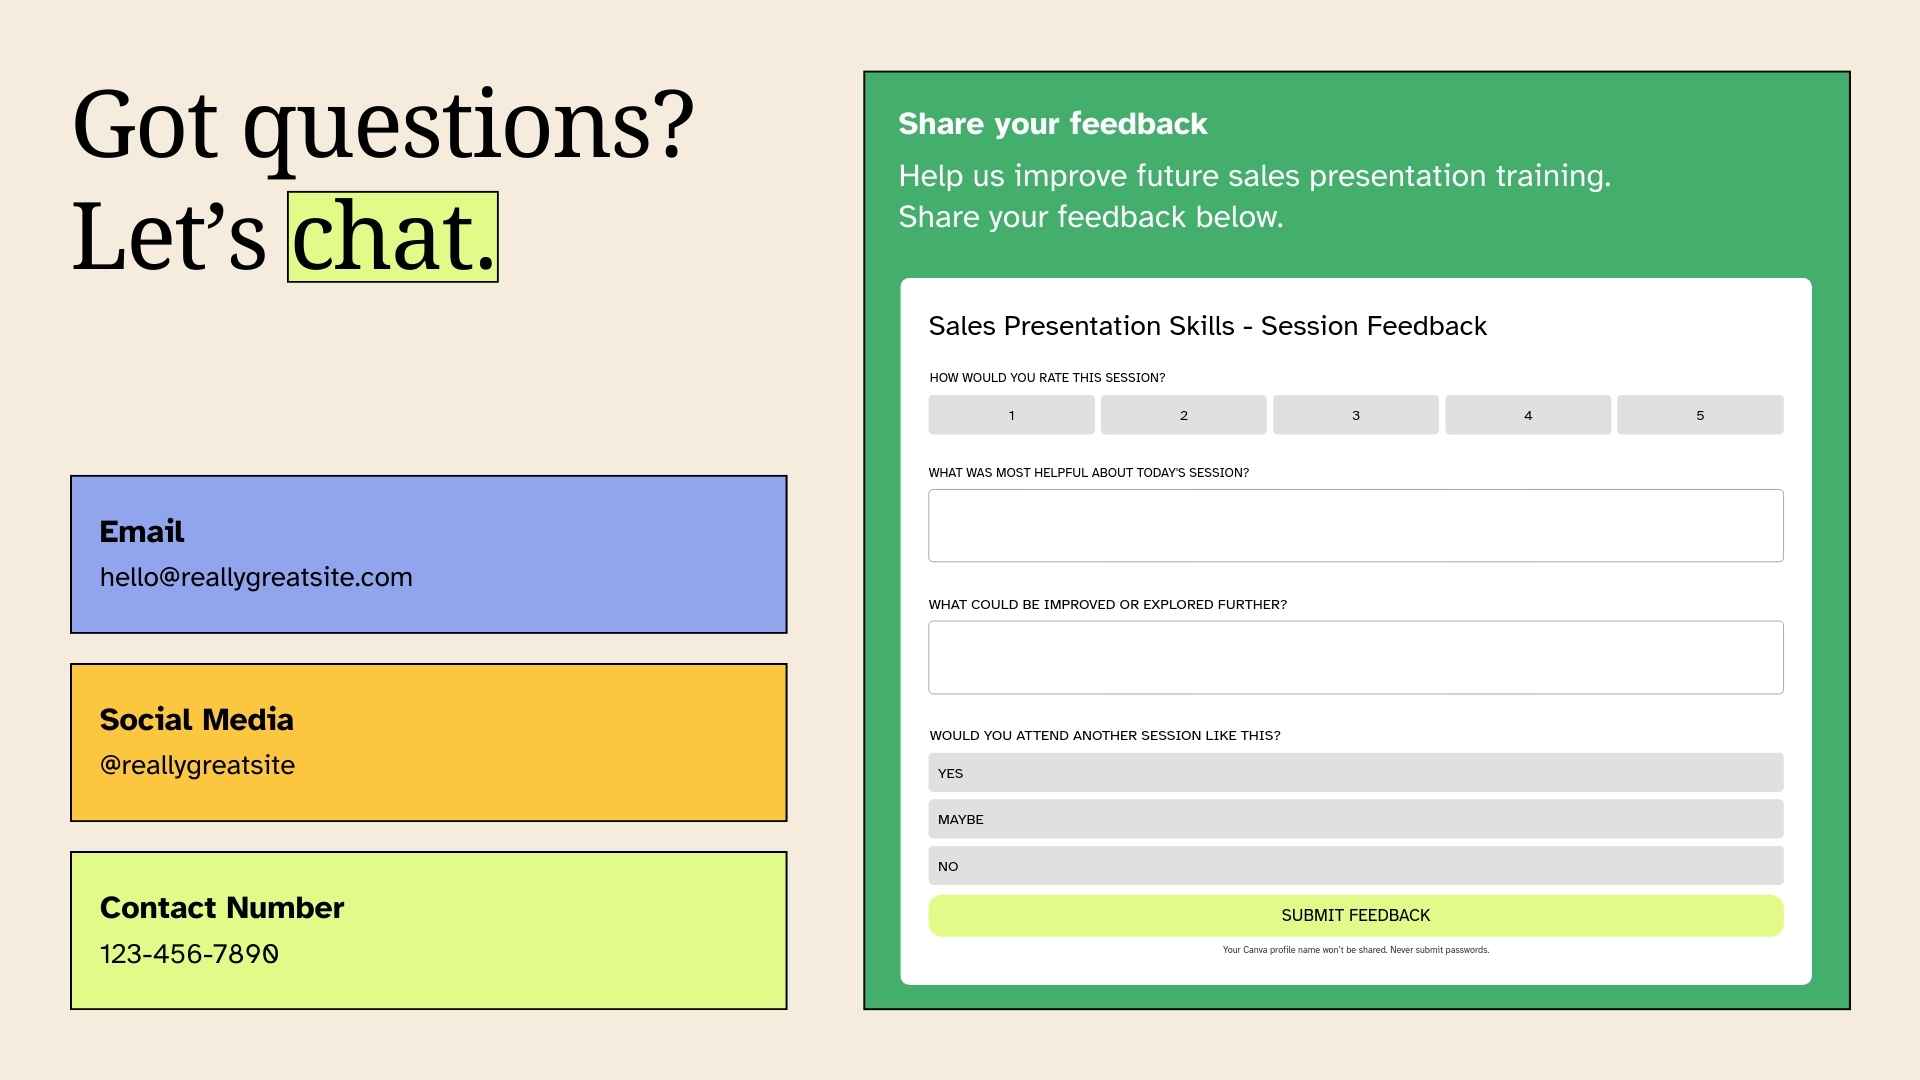Screen dimensions: 1920x1080
Task: Rate the session 1
Action: [x=1011, y=415]
